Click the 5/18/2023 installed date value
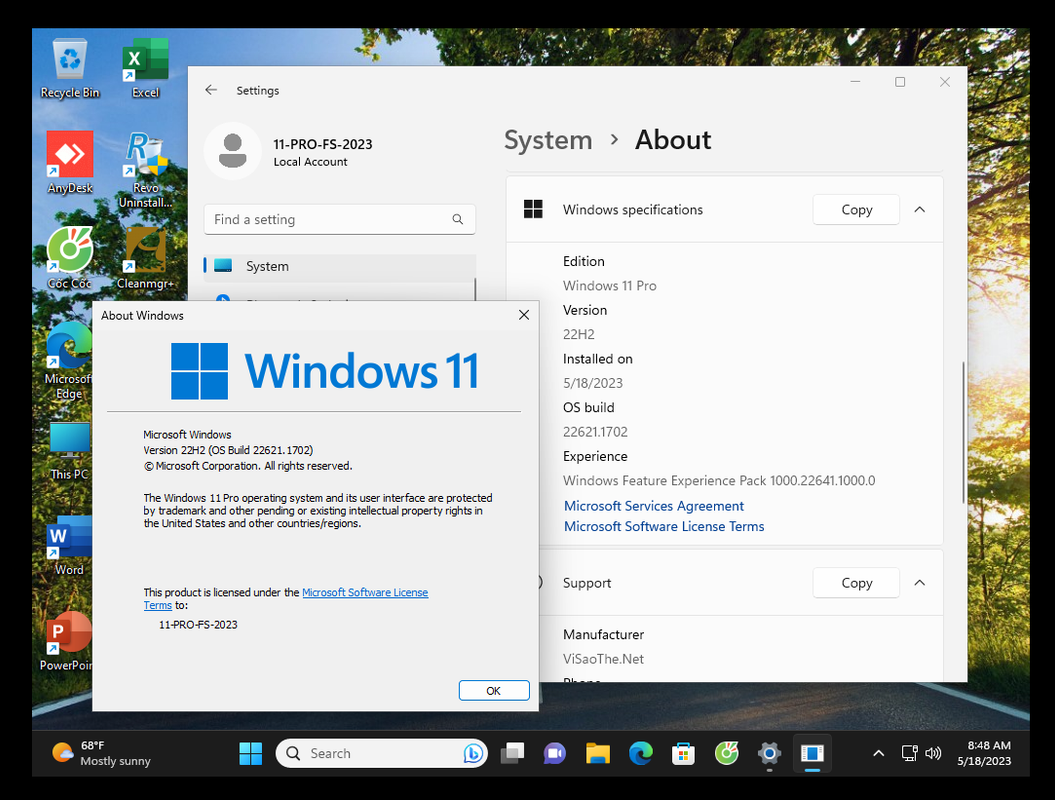Screen dimensions: 1055x800 (593, 383)
